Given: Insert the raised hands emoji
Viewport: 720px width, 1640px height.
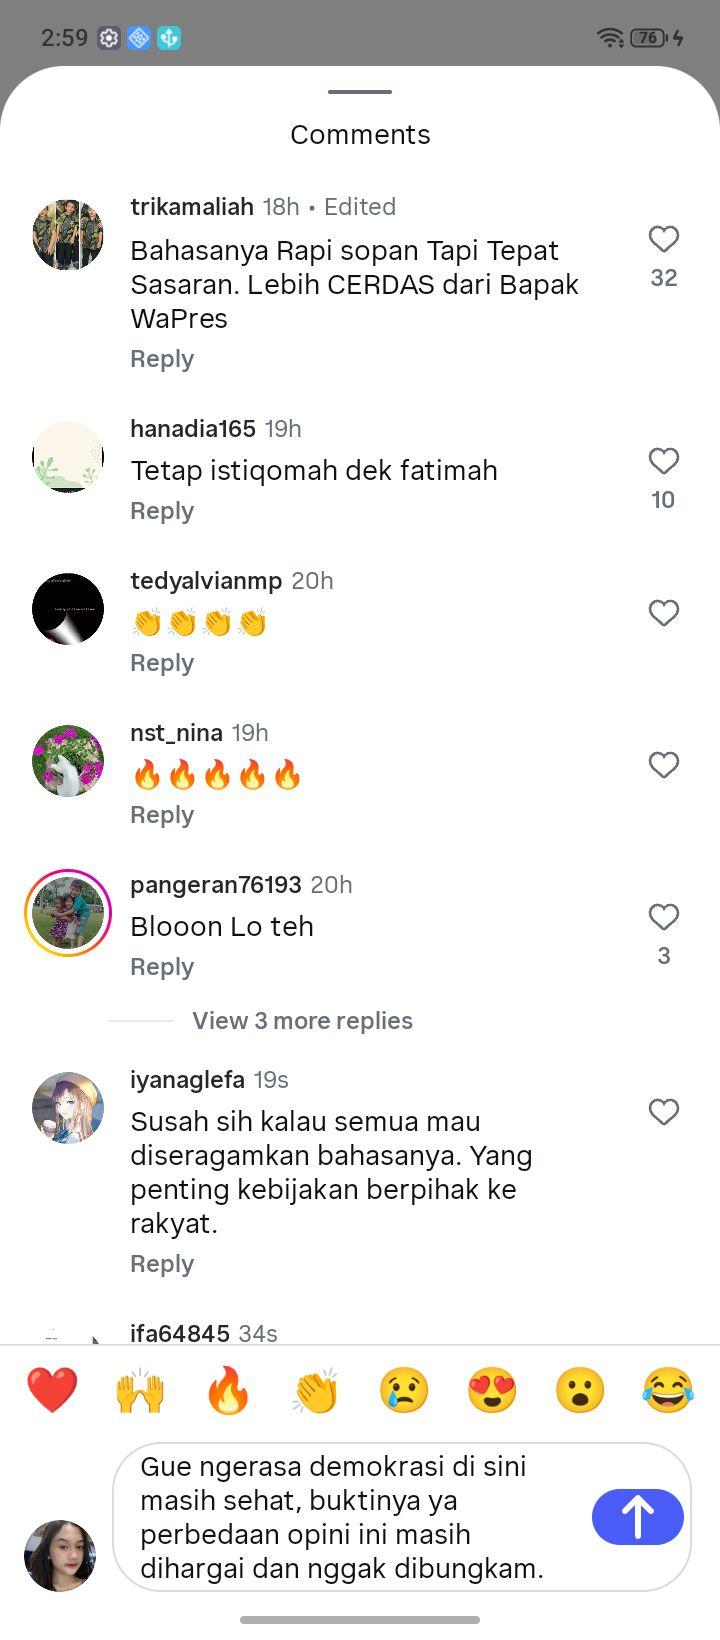Looking at the screenshot, I should [140, 1390].
